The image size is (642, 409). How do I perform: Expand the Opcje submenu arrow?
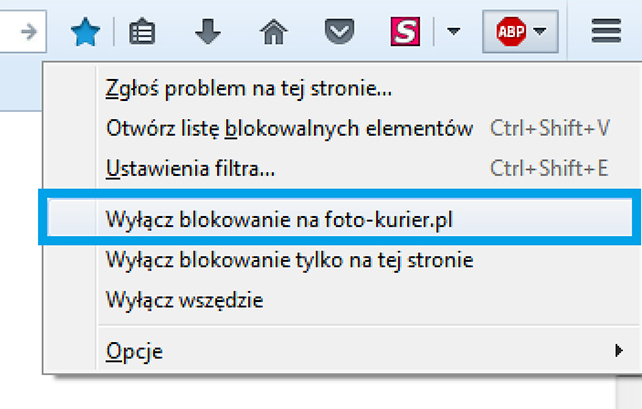coord(619,350)
